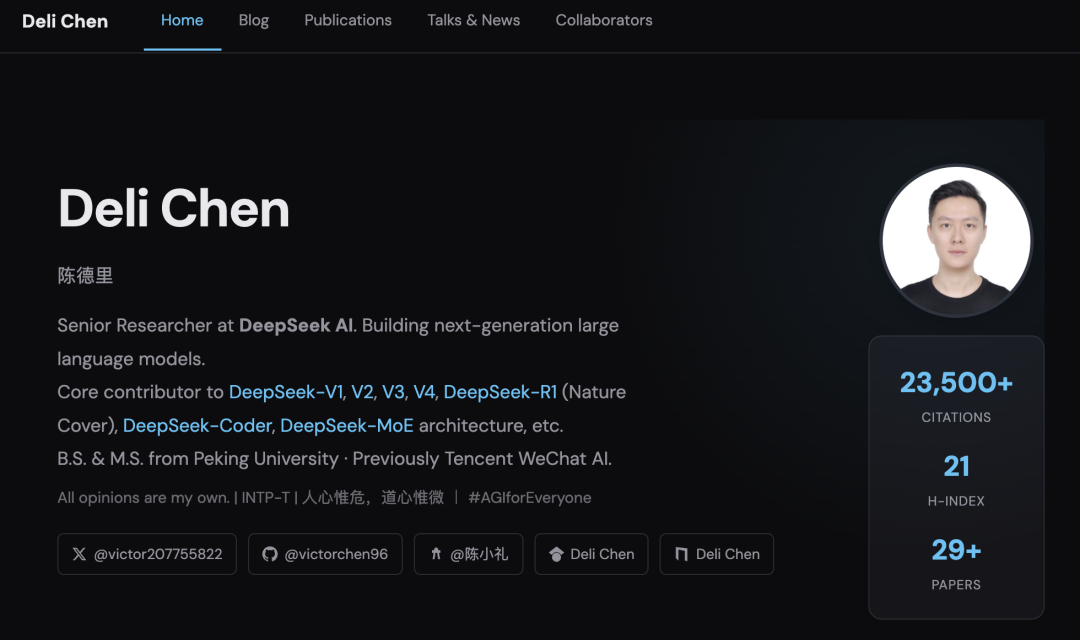1080x640 pixels.
Task: Click the INTP-T text in tagline
Action: (x=265, y=497)
